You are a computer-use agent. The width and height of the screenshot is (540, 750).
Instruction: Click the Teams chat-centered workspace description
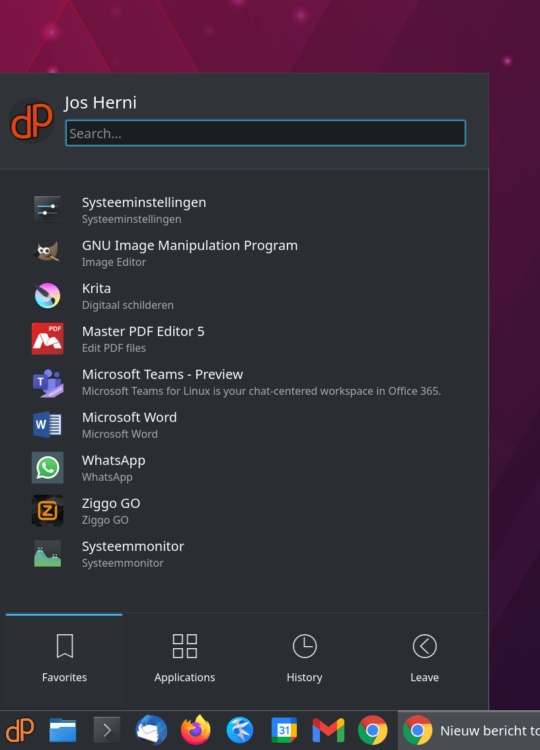[x=261, y=391]
